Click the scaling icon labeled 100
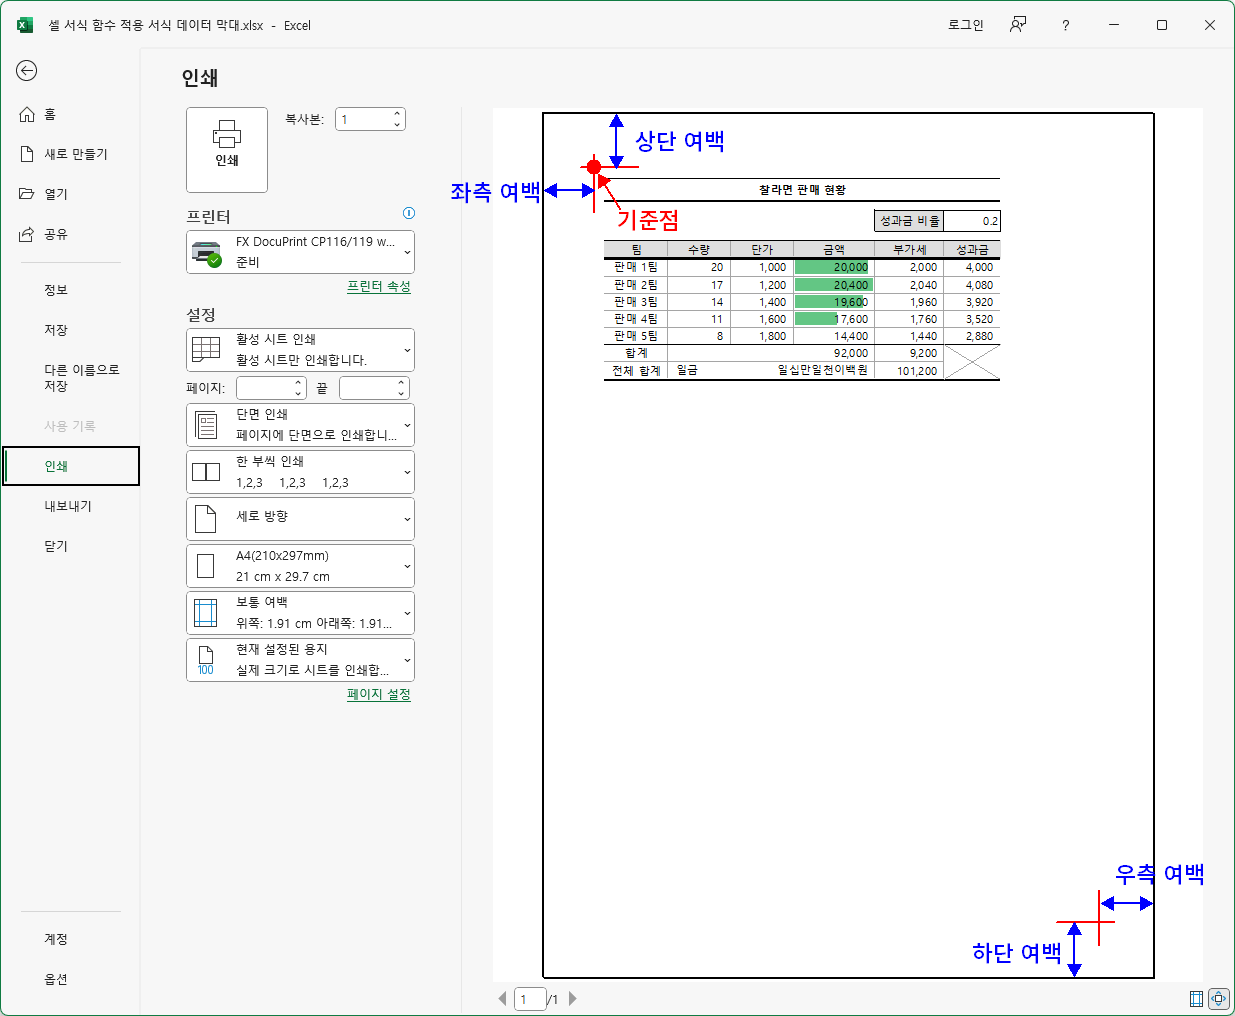The height and width of the screenshot is (1016, 1235). point(206,660)
